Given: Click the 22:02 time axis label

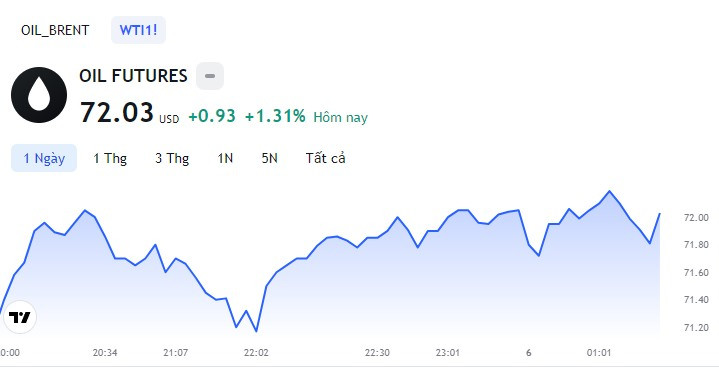Looking at the screenshot, I should 256,353.
